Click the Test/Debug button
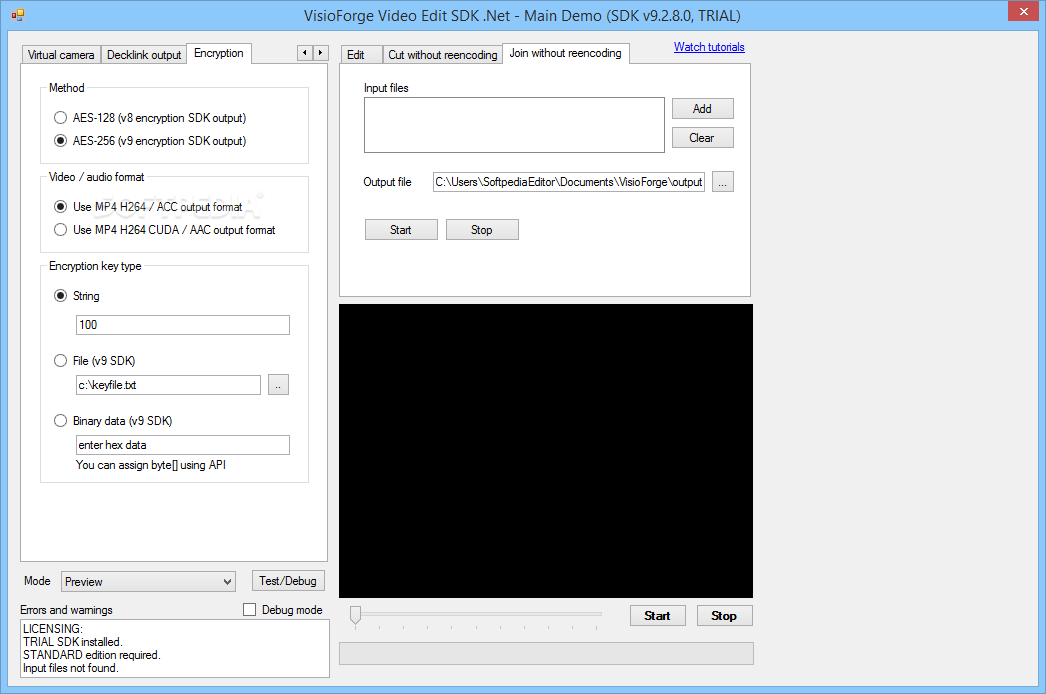1046x694 pixels. tap(288, 581)
